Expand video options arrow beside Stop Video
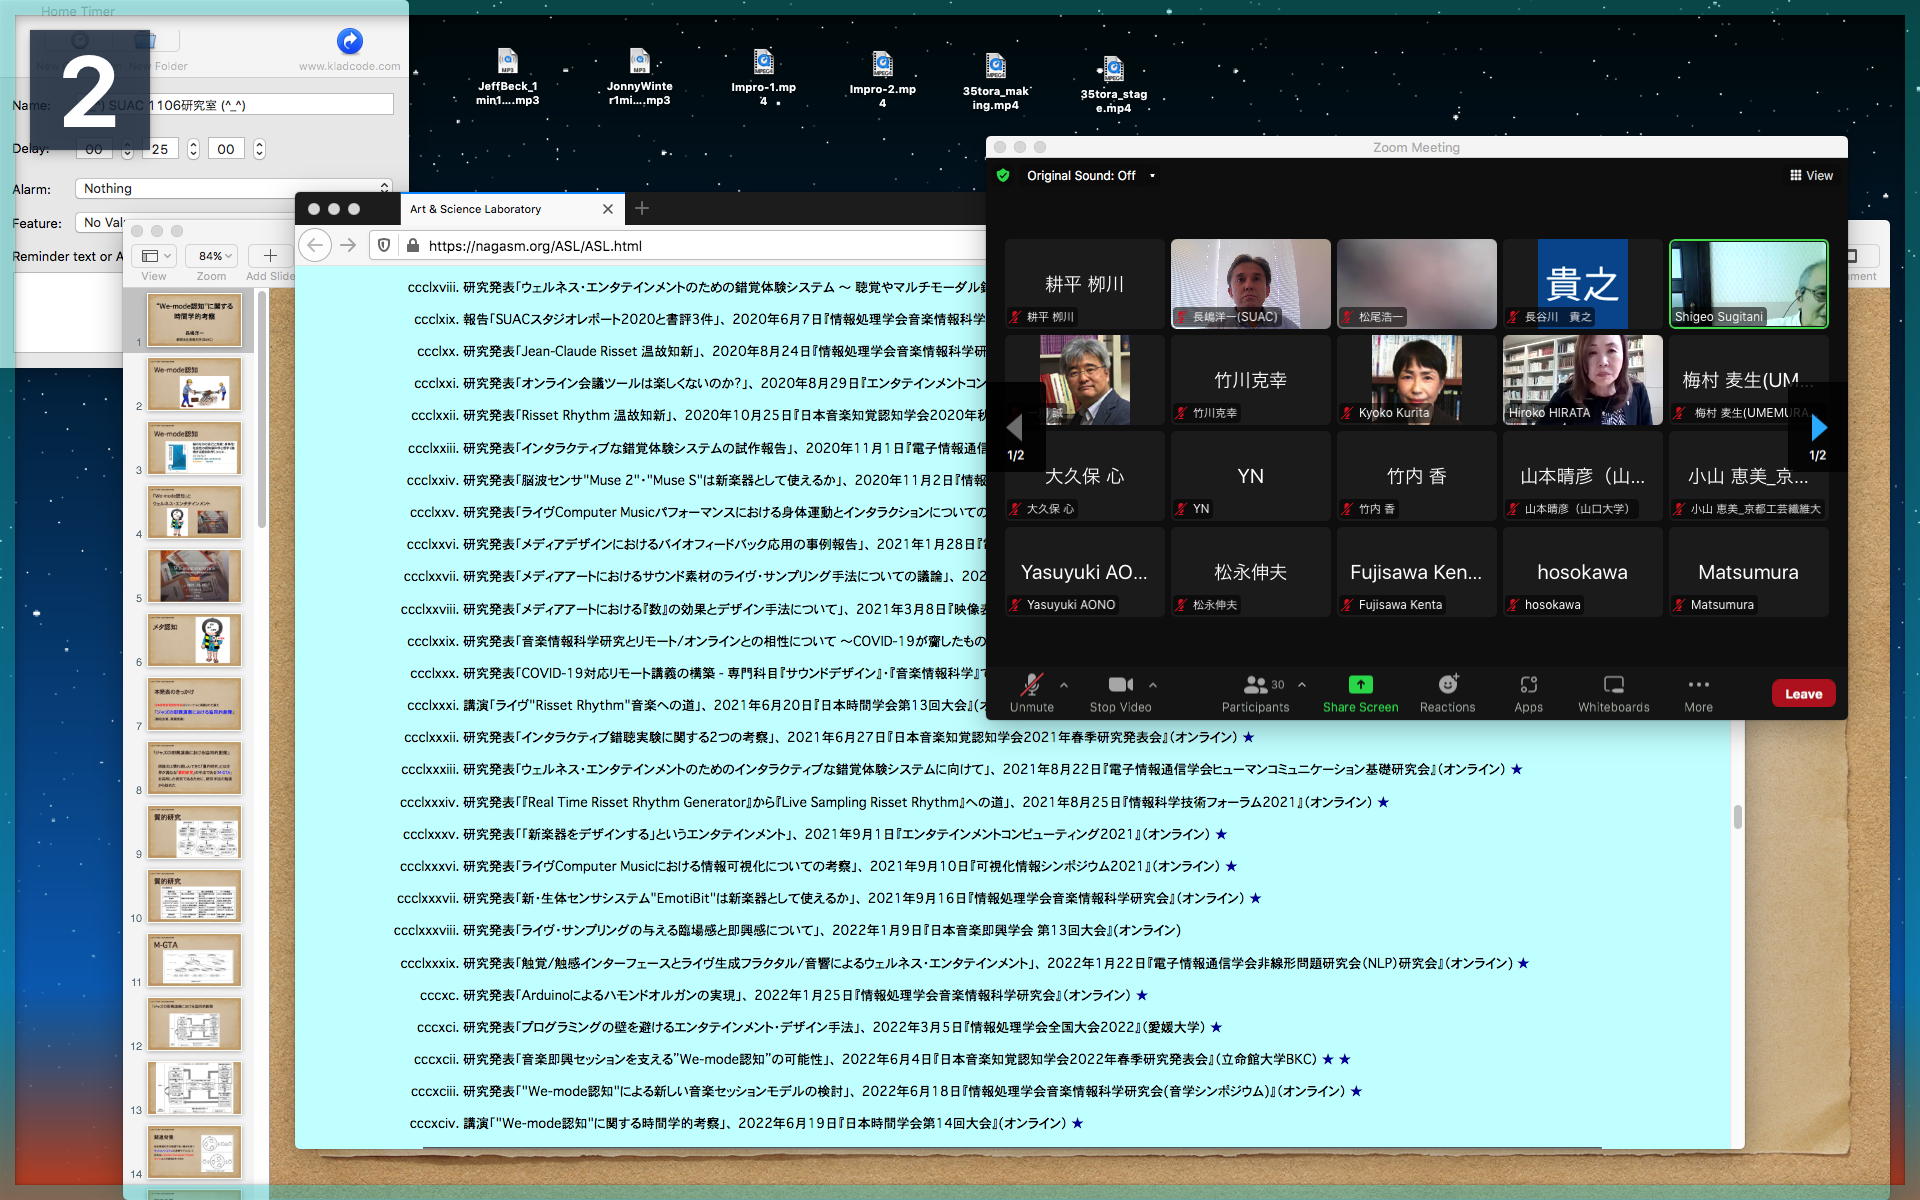The image size is (1920, 1200). tap(1153, 685)
